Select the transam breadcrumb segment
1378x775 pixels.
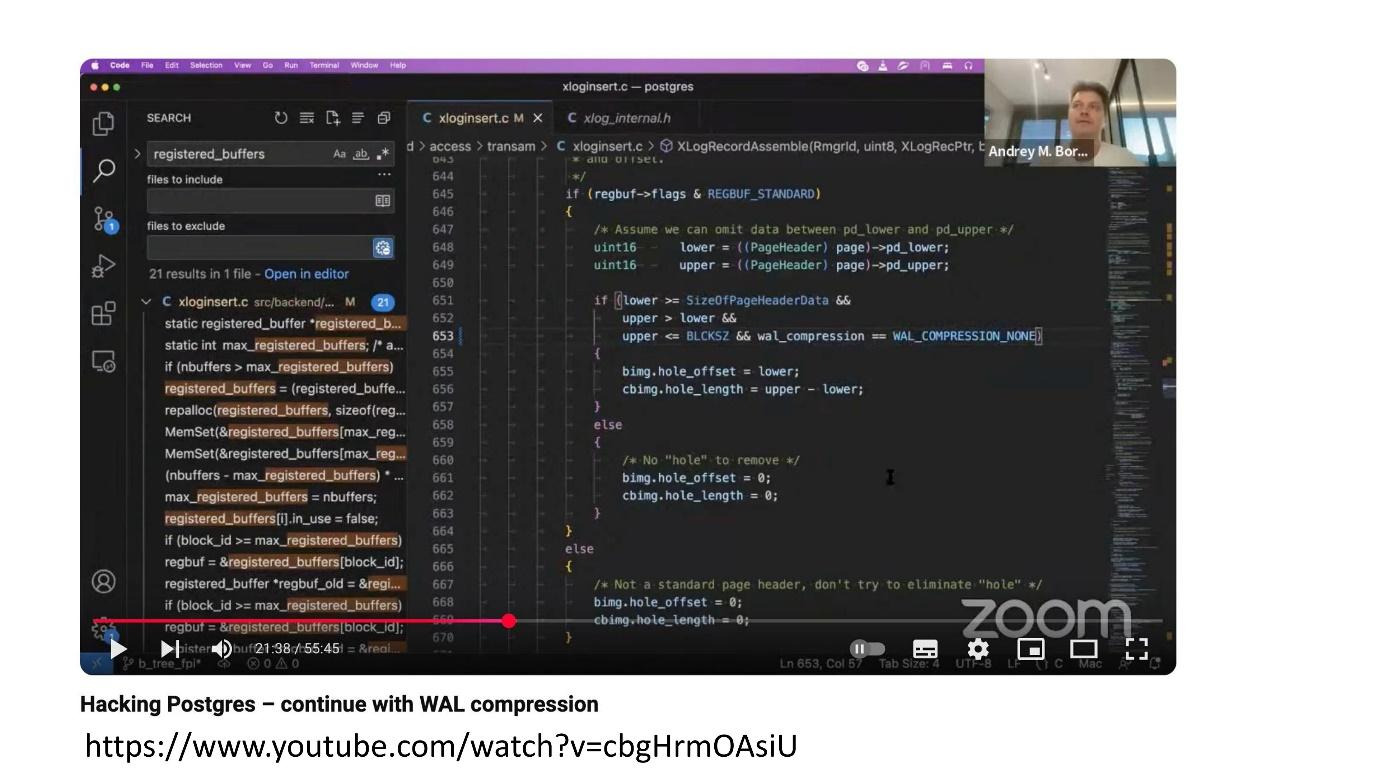click(511, 146)
